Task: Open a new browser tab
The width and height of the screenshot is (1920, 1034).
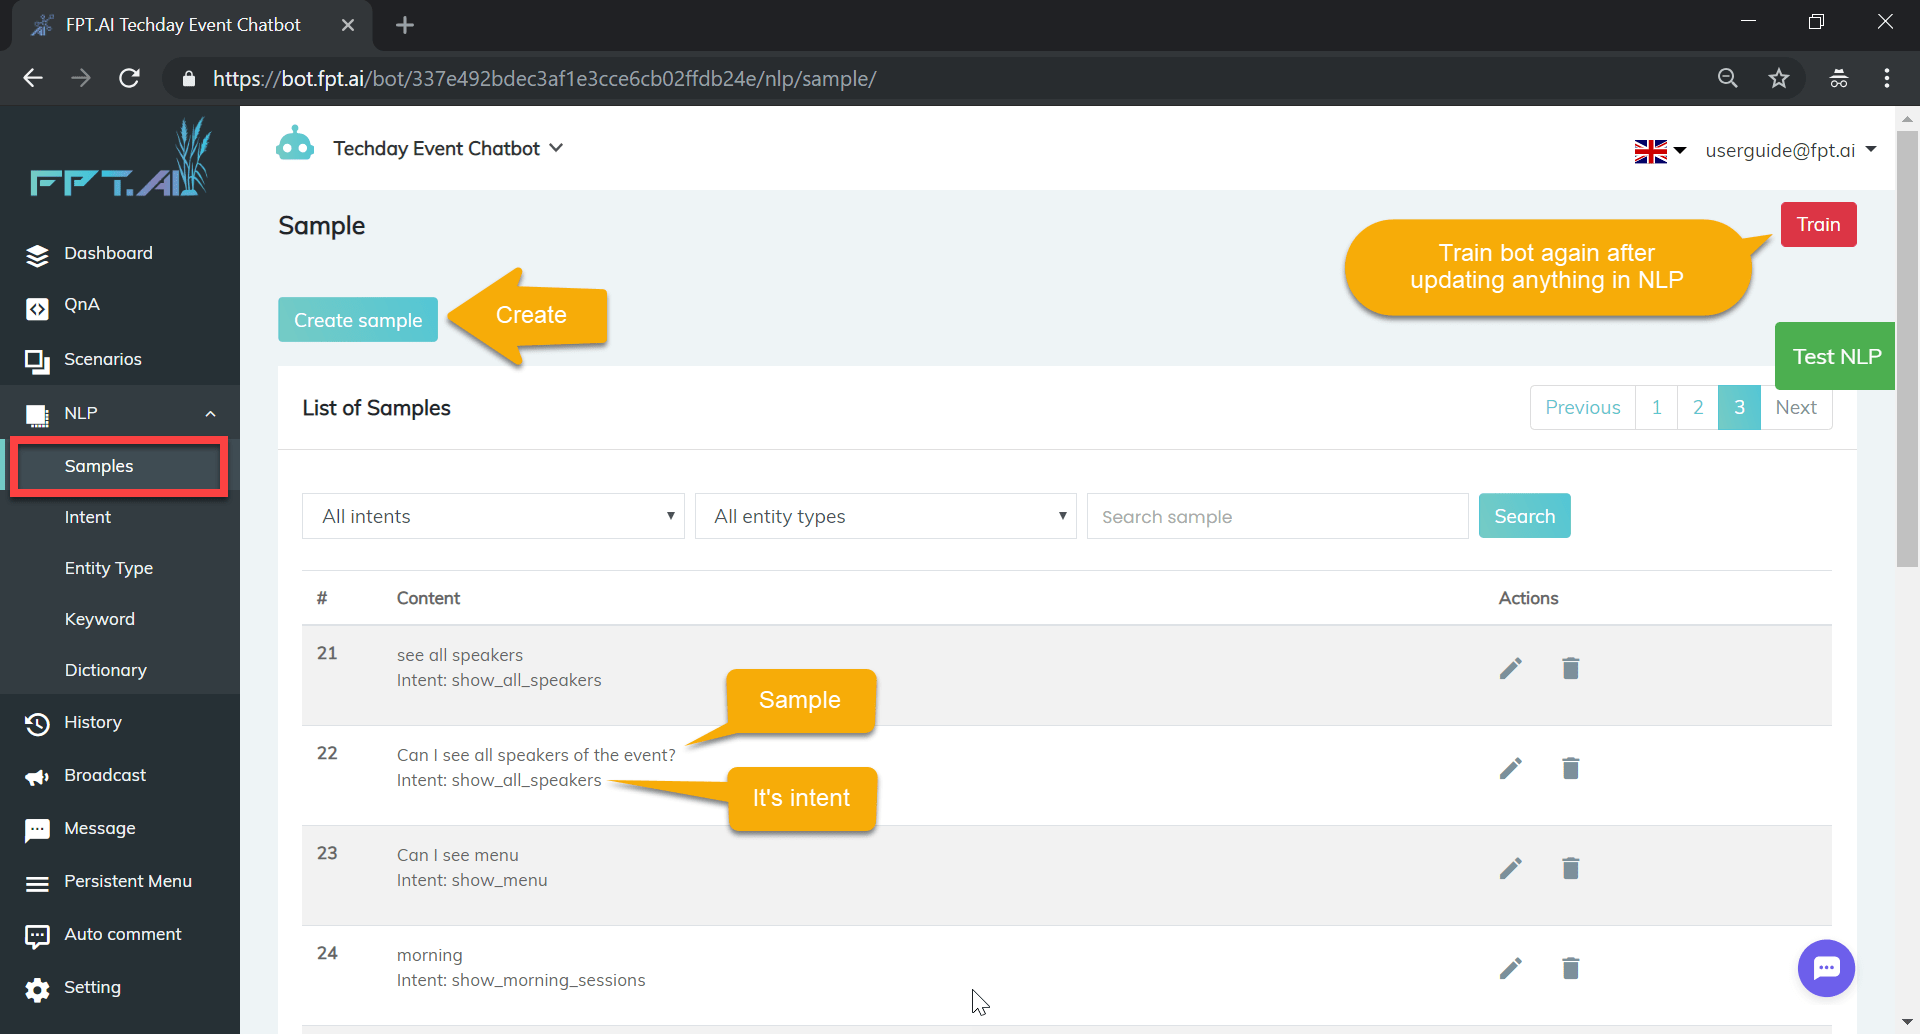Action: click(404, 25)
